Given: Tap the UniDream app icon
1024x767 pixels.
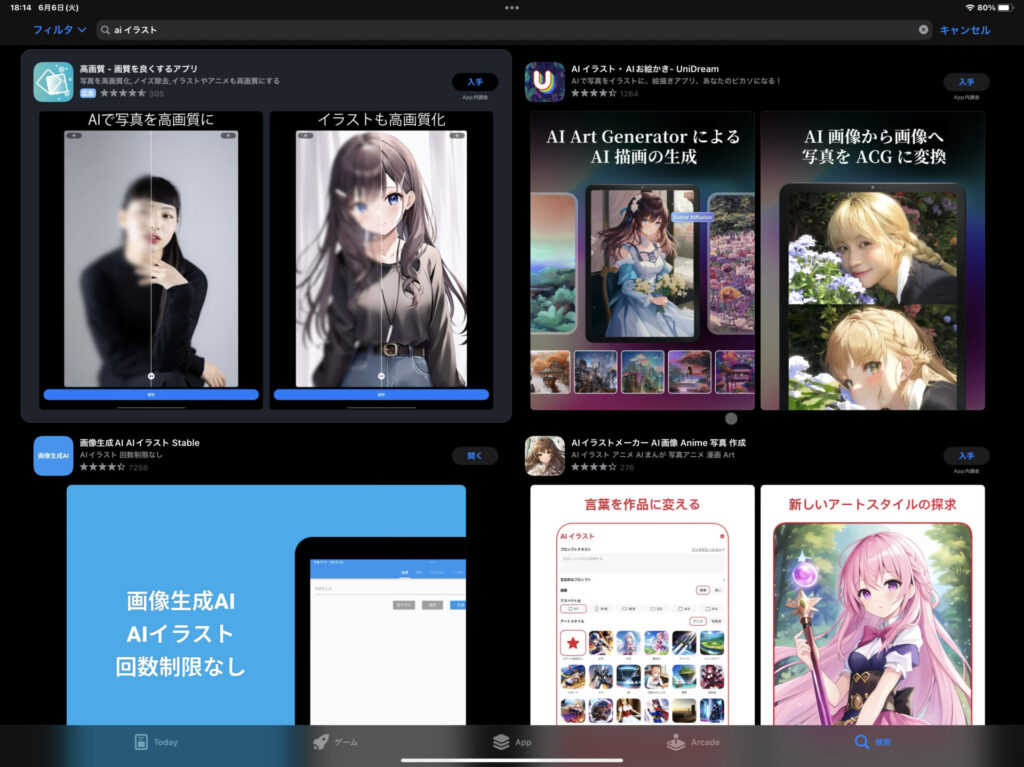Looking at the screenshot, I should 544,82.
